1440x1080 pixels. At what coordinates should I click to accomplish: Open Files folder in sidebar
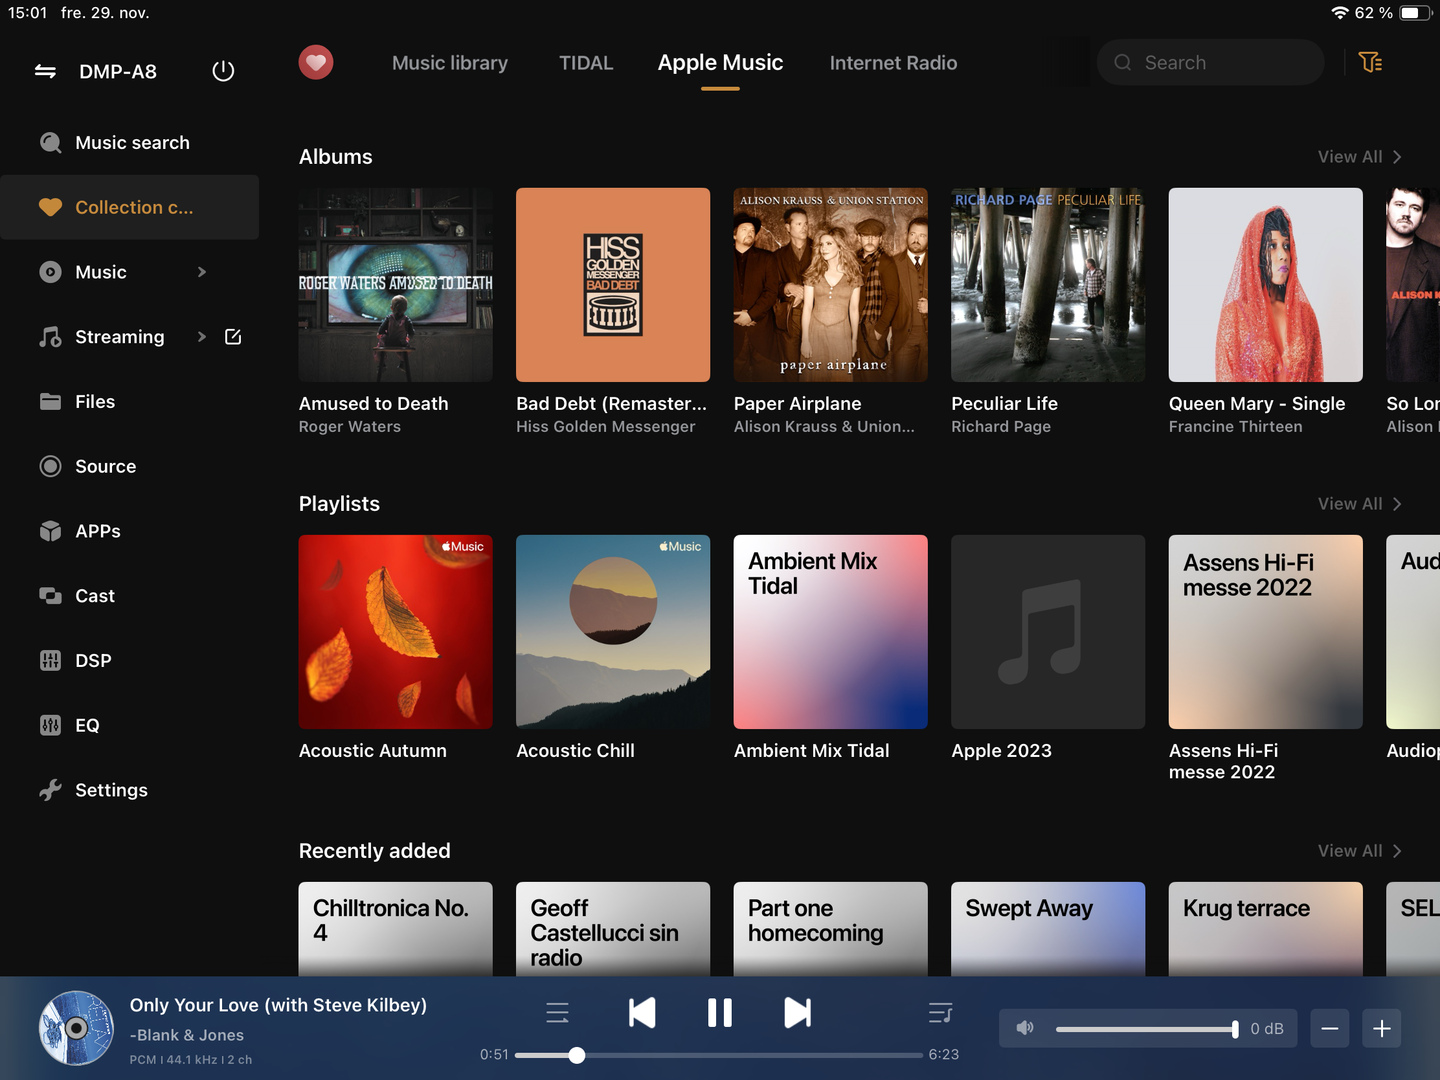click(130, 401)
